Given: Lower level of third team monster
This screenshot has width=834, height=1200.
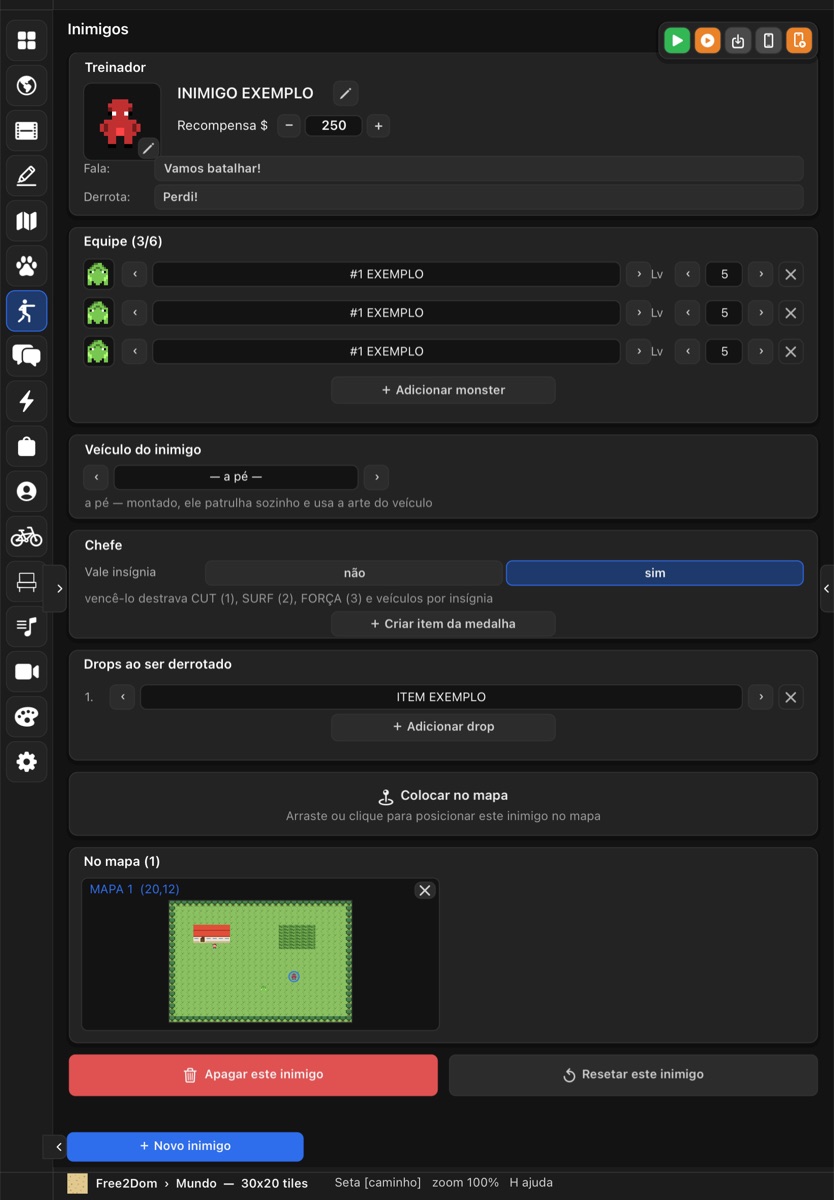Looking at the screenshot, I should [x=687, y=351].
